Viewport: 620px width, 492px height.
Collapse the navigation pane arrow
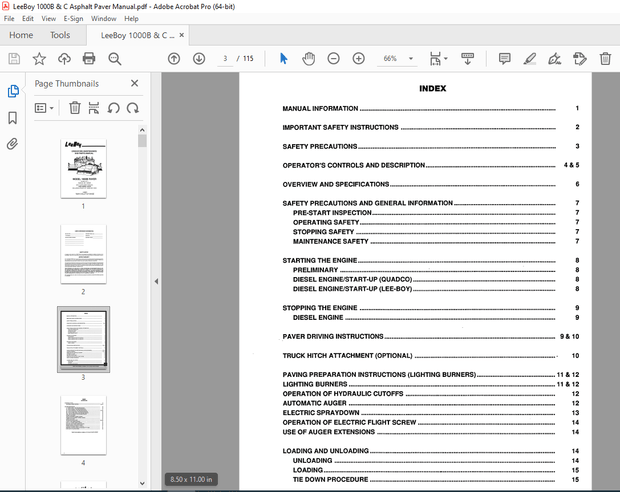tap(156, 281)
